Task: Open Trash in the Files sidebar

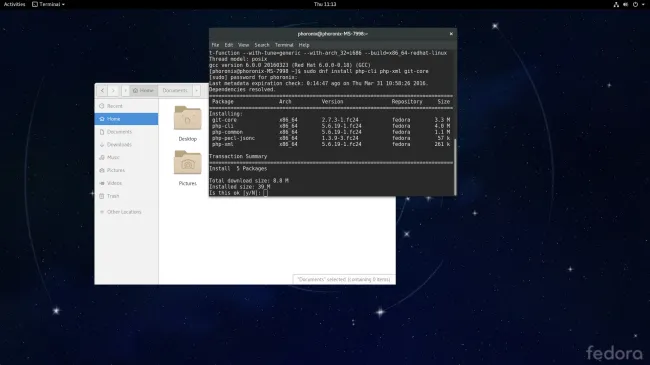Action: pos(126,196)
